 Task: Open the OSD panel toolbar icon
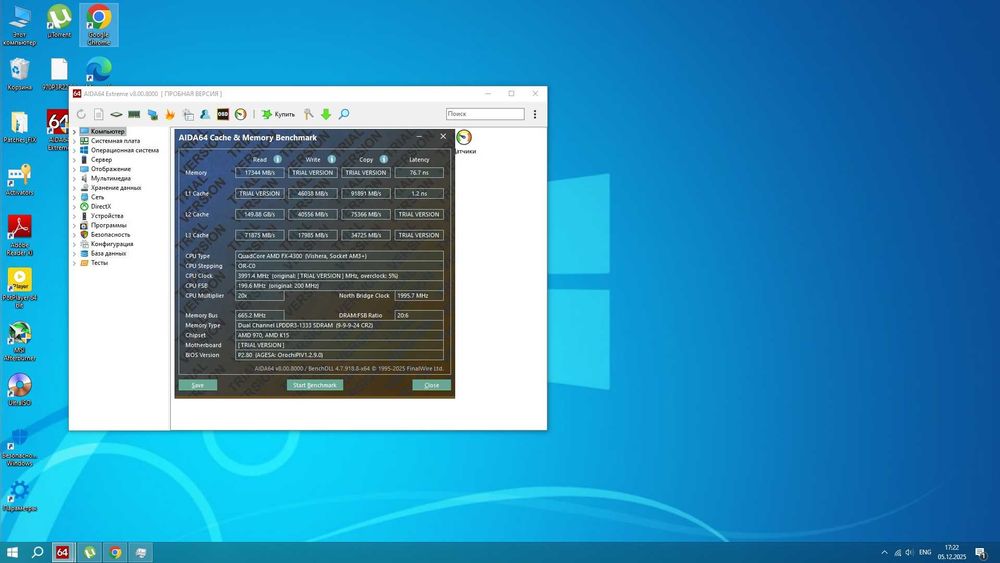[x=223, y=114]
